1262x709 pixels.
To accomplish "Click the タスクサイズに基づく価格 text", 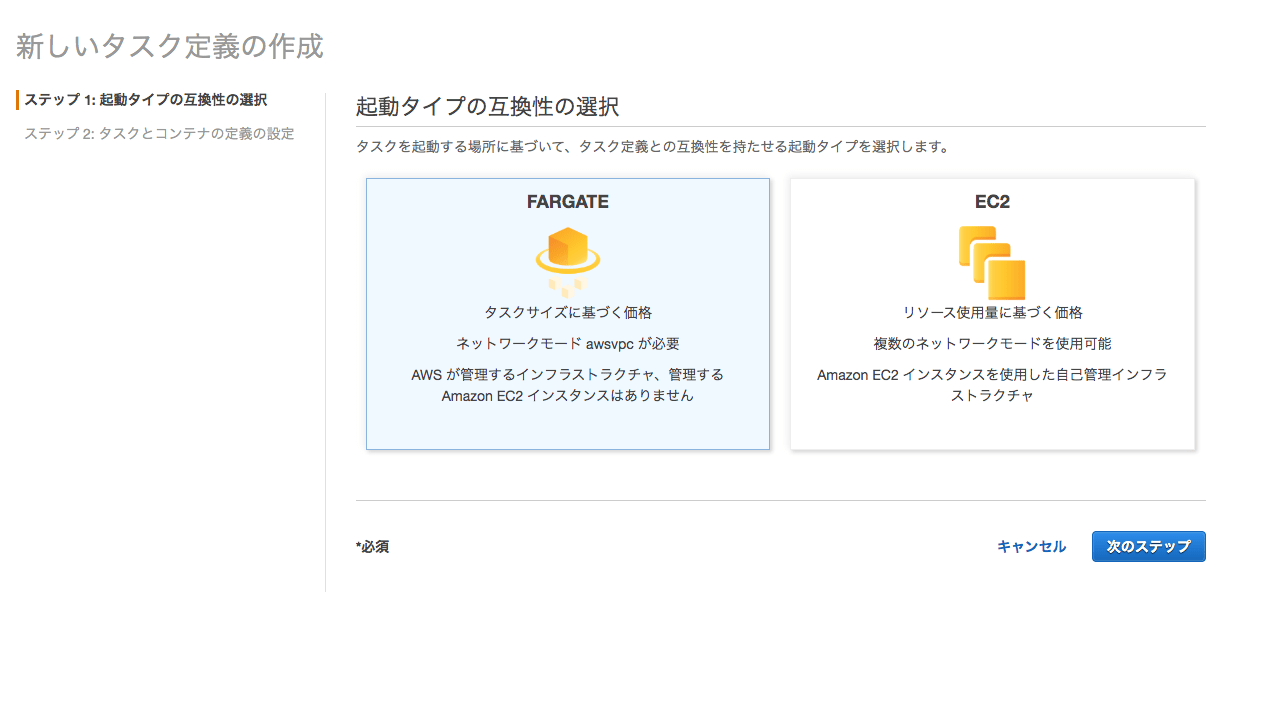I will [567, 313].
